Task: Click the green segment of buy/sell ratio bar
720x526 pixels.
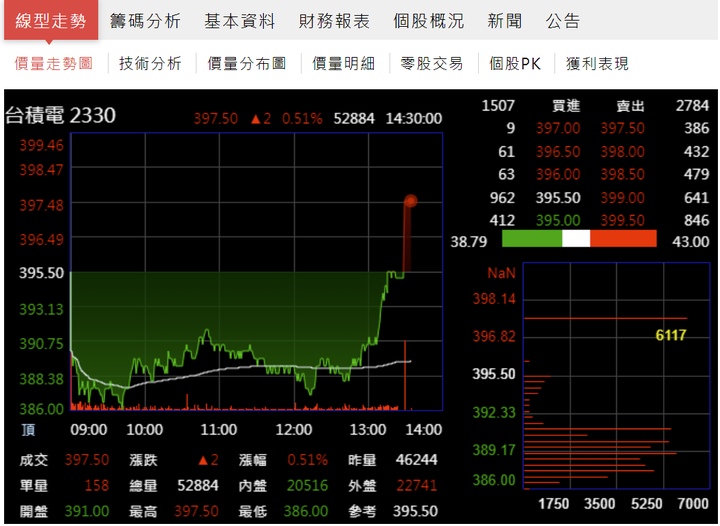Action: pos(532,239)
